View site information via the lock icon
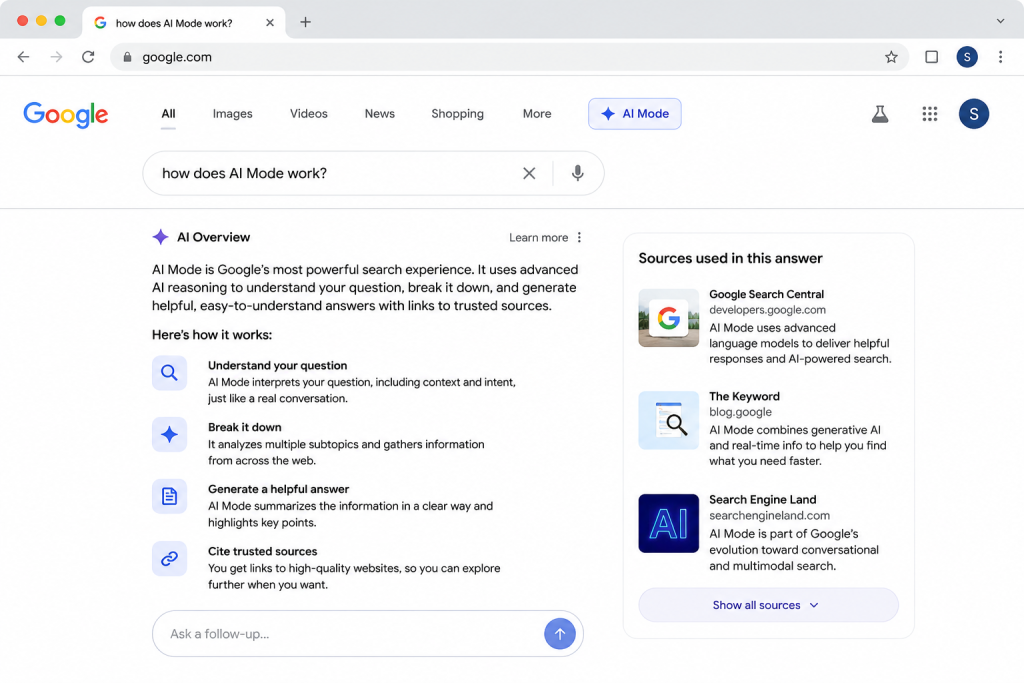 [127, 57]
